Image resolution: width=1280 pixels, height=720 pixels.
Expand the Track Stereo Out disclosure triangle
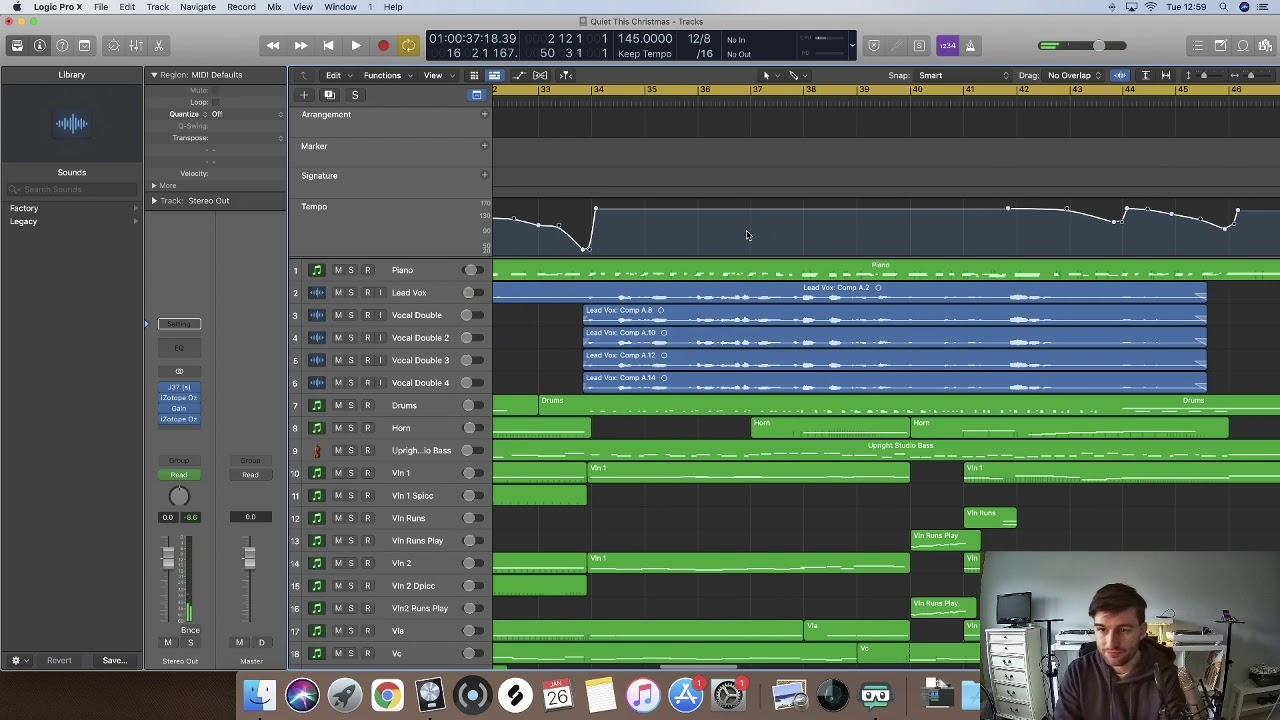pyautogui.click(x=154, y=201)
